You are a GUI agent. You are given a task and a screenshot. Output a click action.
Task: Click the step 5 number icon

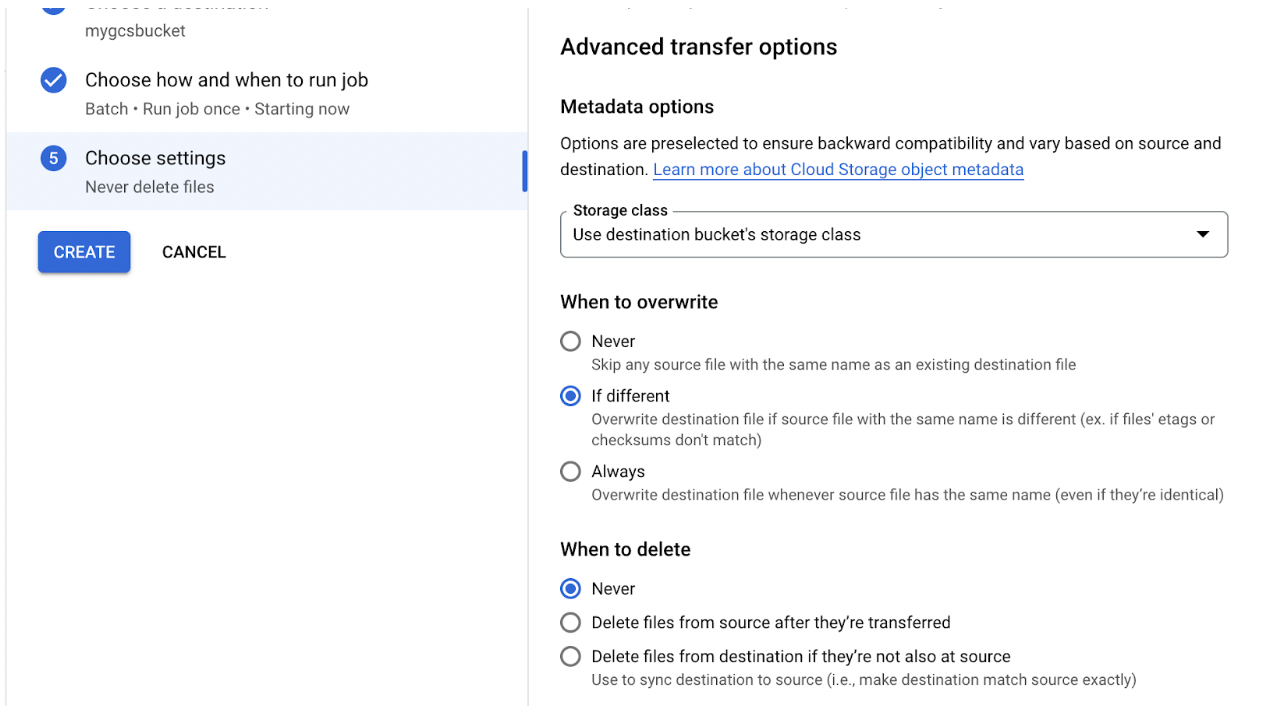(53, 158)
